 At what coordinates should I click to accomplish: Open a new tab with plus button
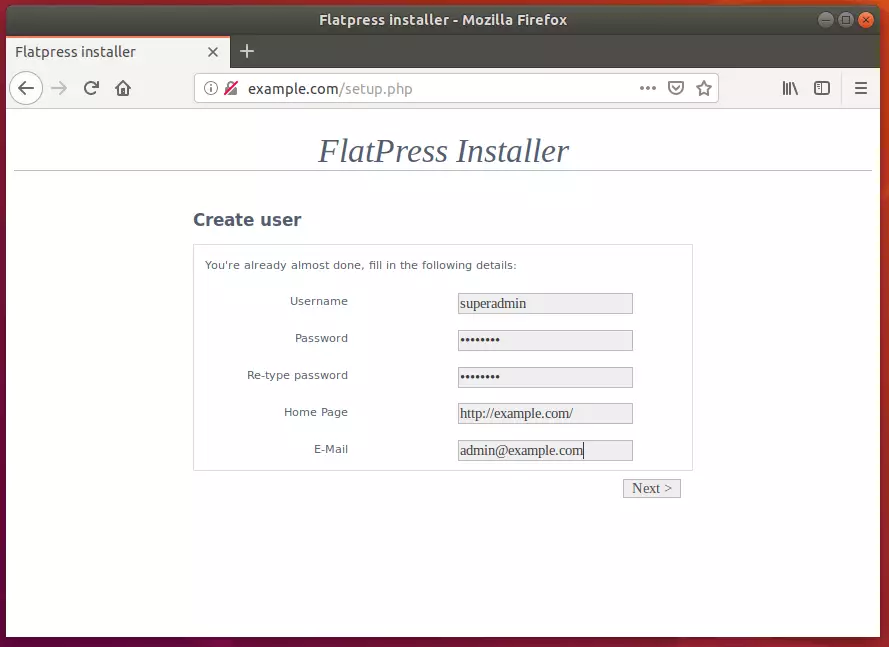pyautogui.click(x=247, y=51)
